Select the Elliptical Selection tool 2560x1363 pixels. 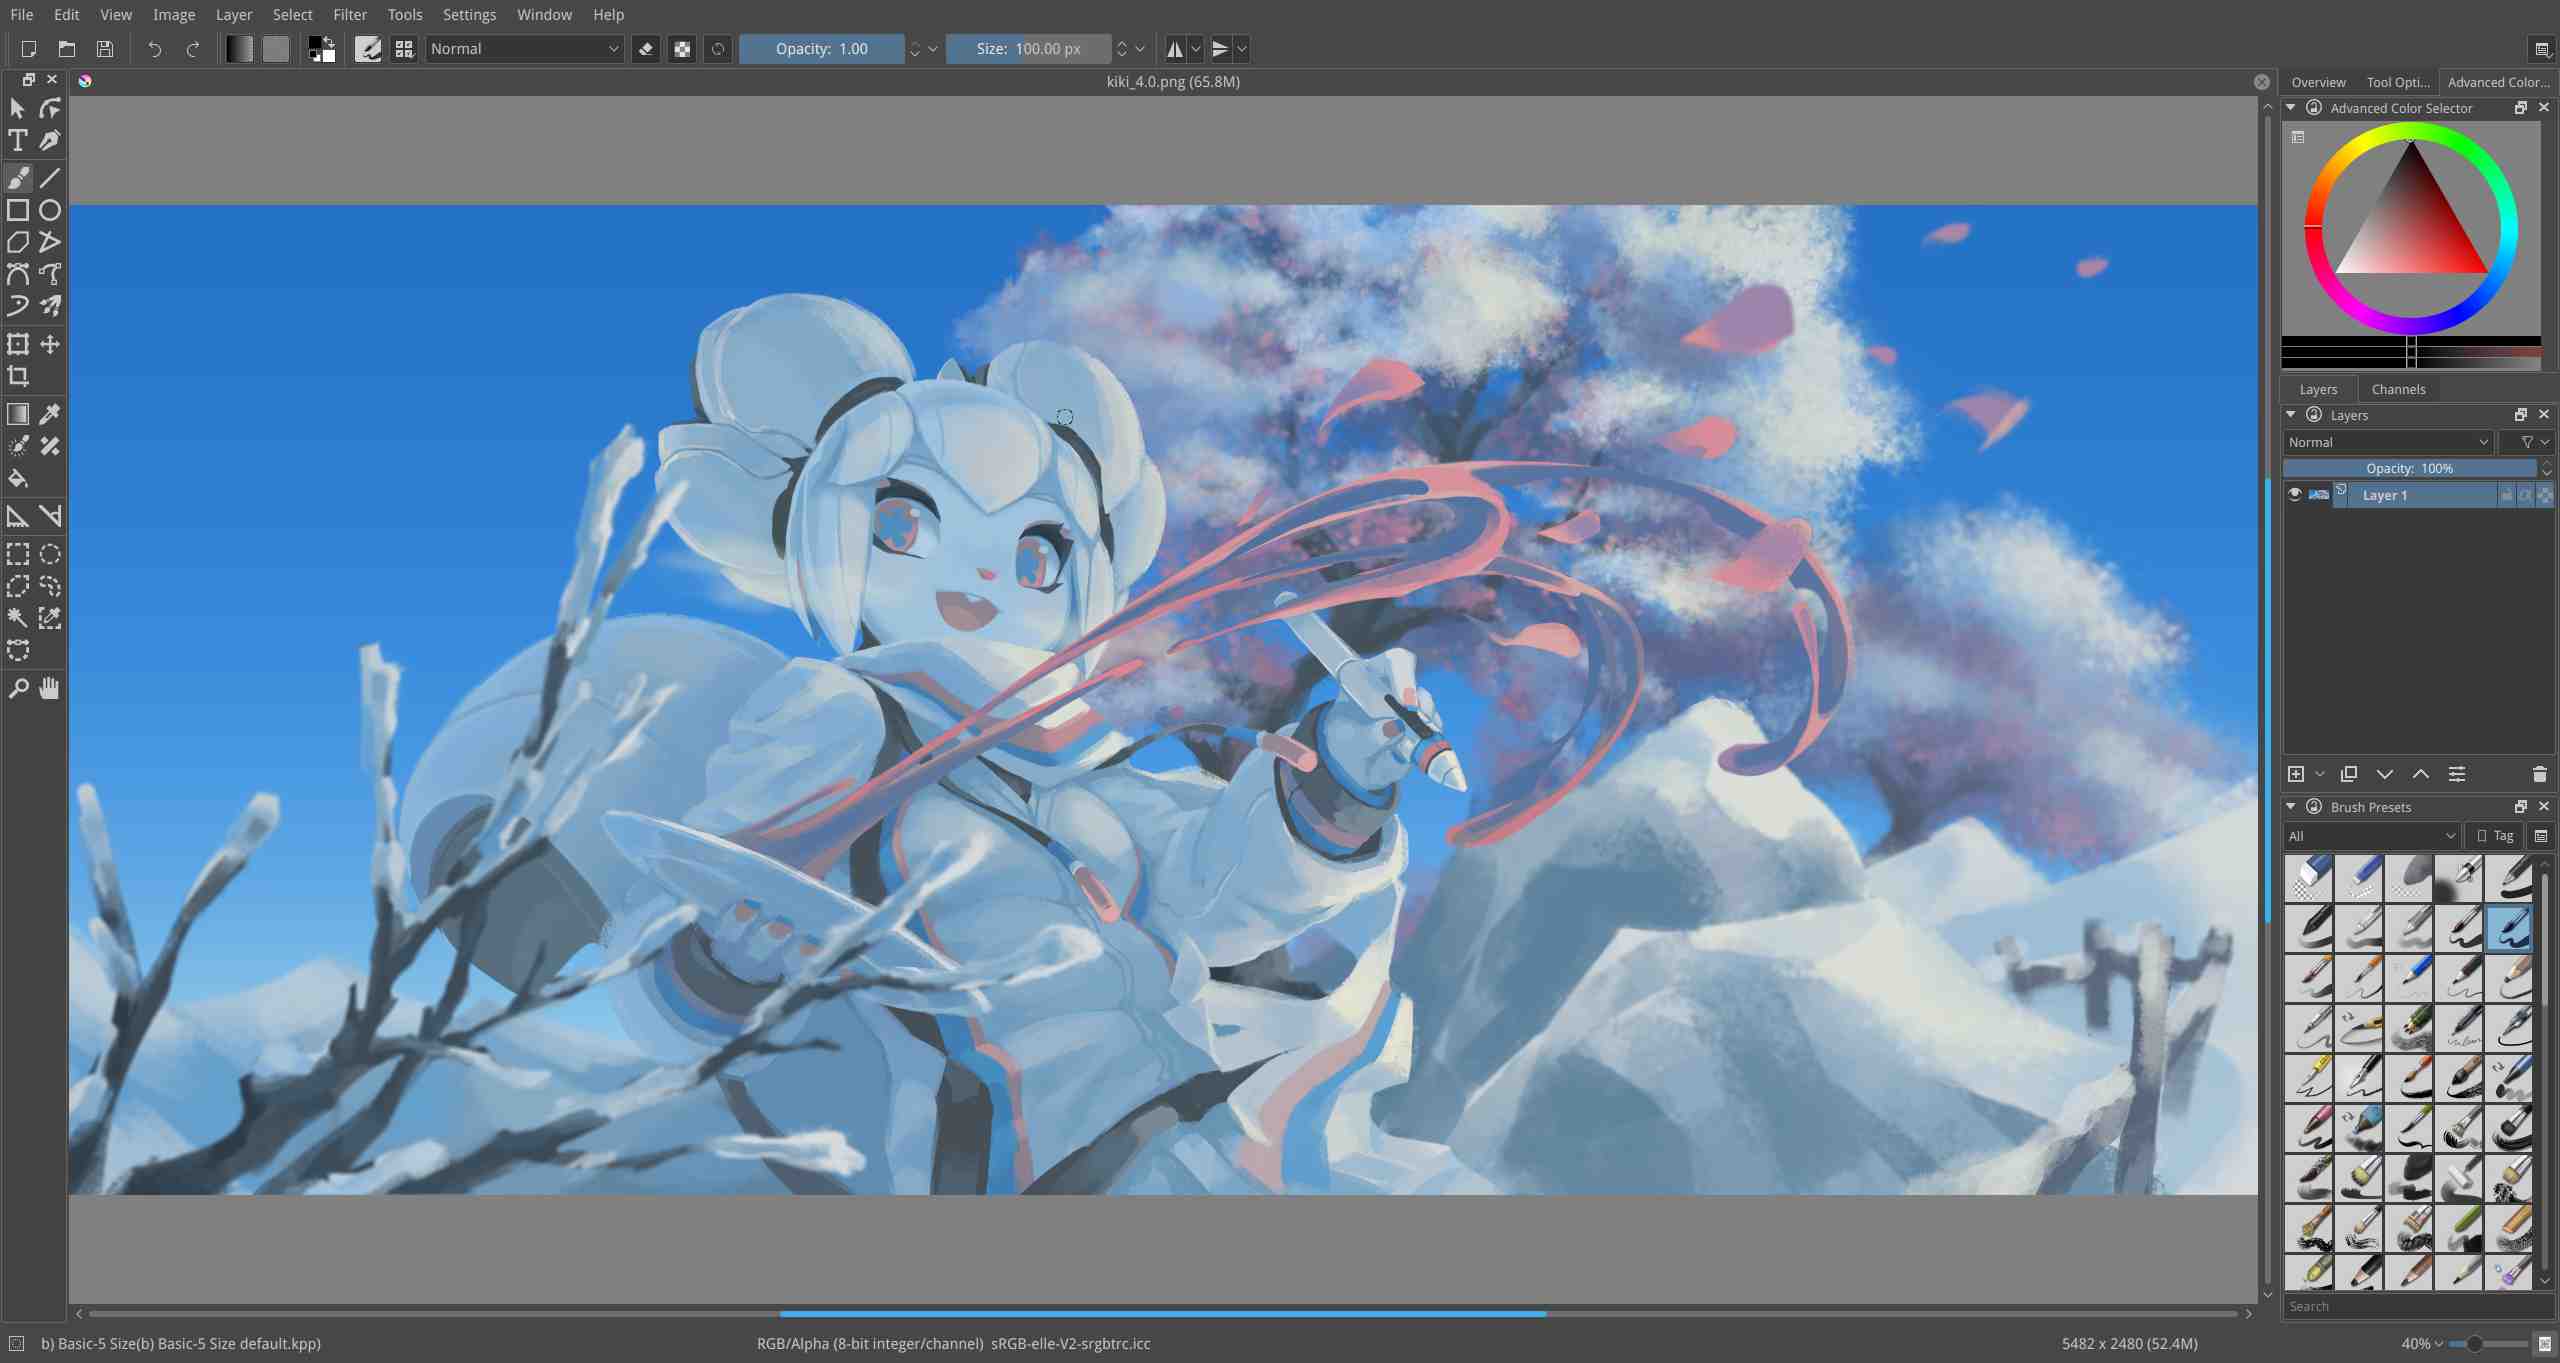[50, 554]
